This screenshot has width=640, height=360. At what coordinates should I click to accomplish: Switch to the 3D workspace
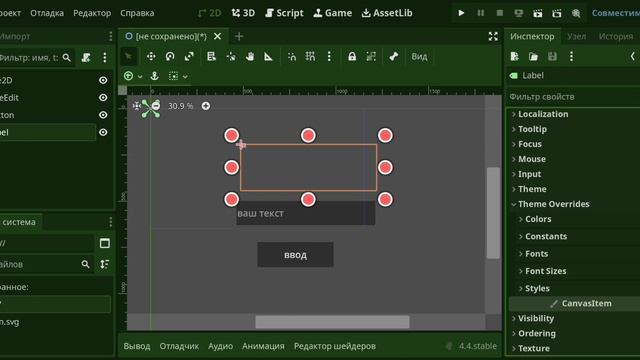pyautogui.click(x=243, y=13)
